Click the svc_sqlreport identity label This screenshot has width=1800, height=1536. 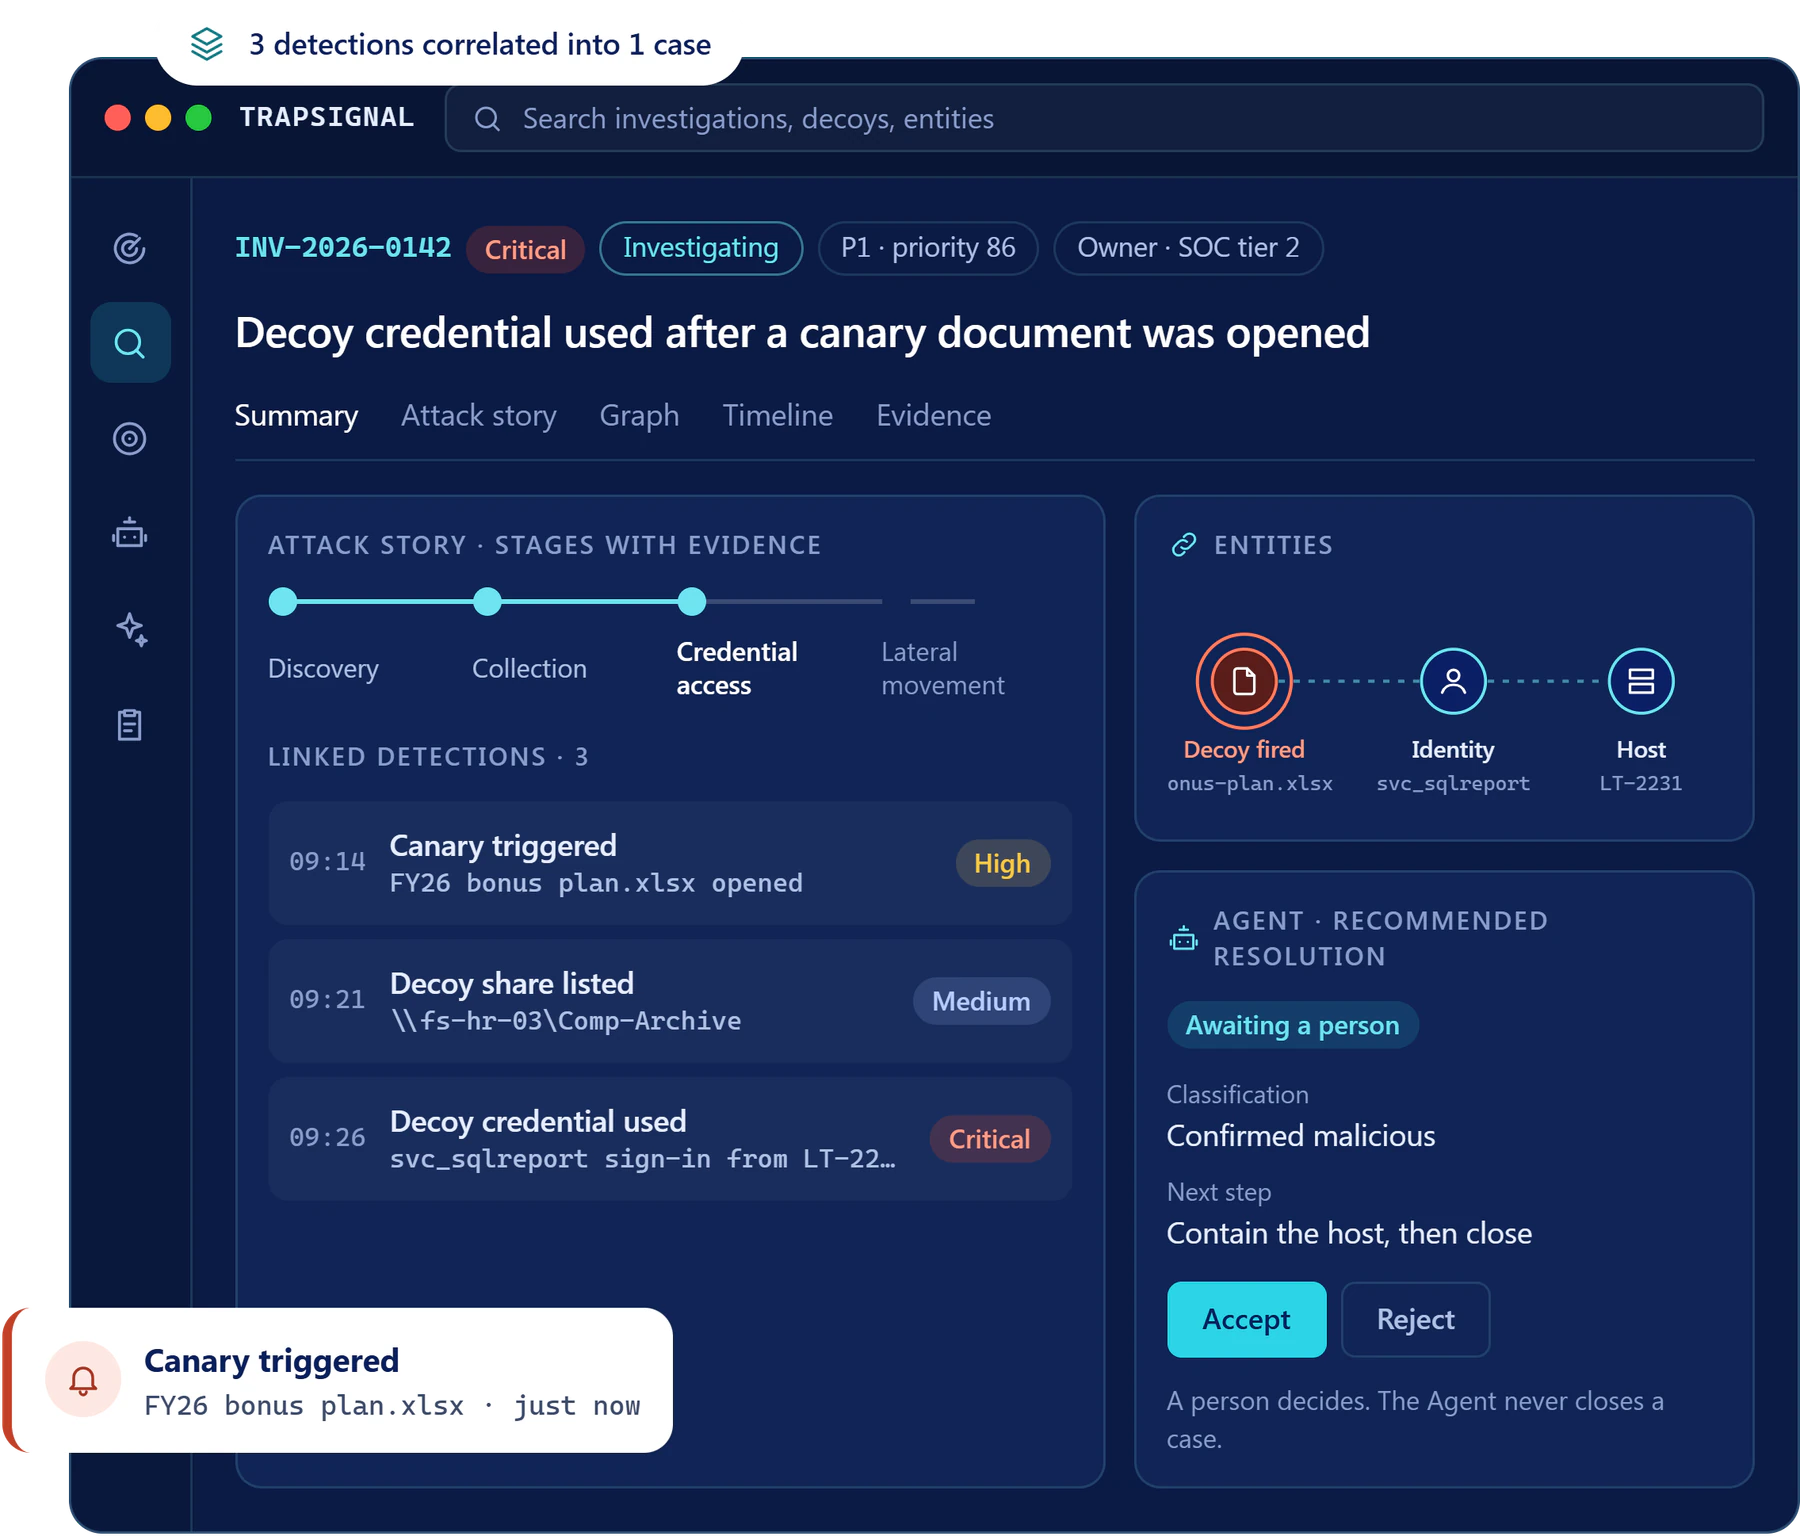[x=1453, y=784]
